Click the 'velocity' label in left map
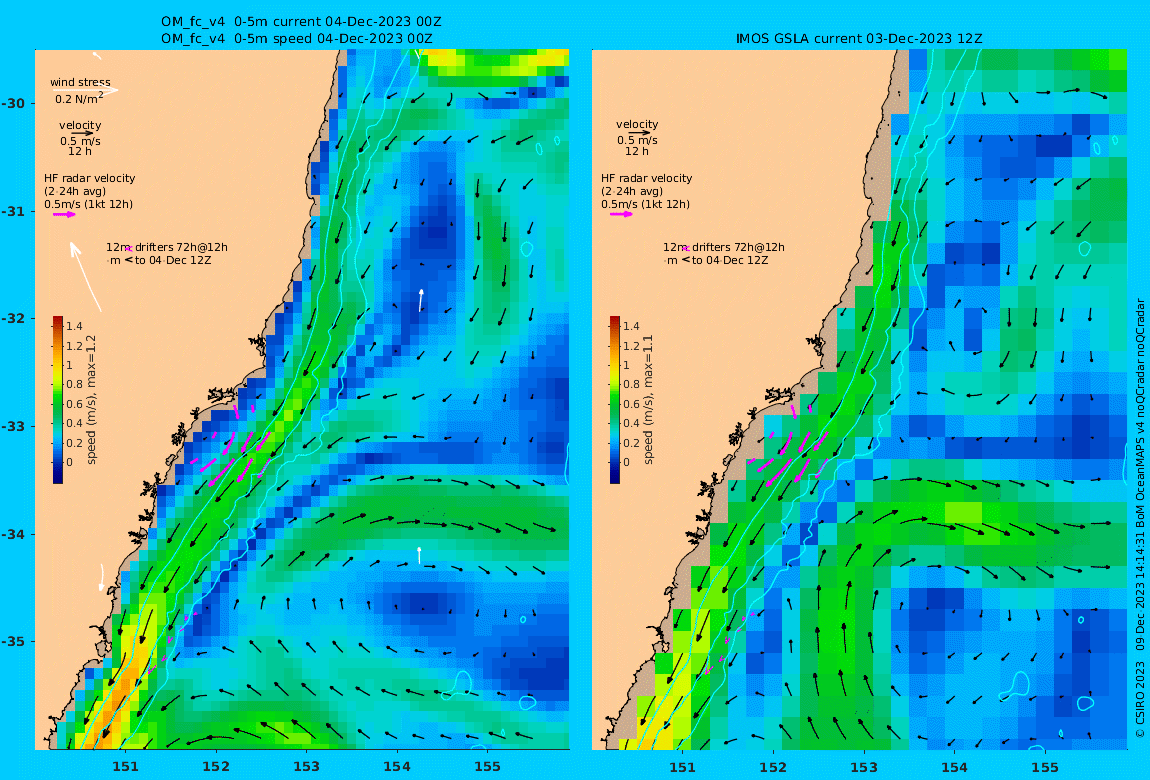Viewport: 1150px width, 780px height. [80, 125]
